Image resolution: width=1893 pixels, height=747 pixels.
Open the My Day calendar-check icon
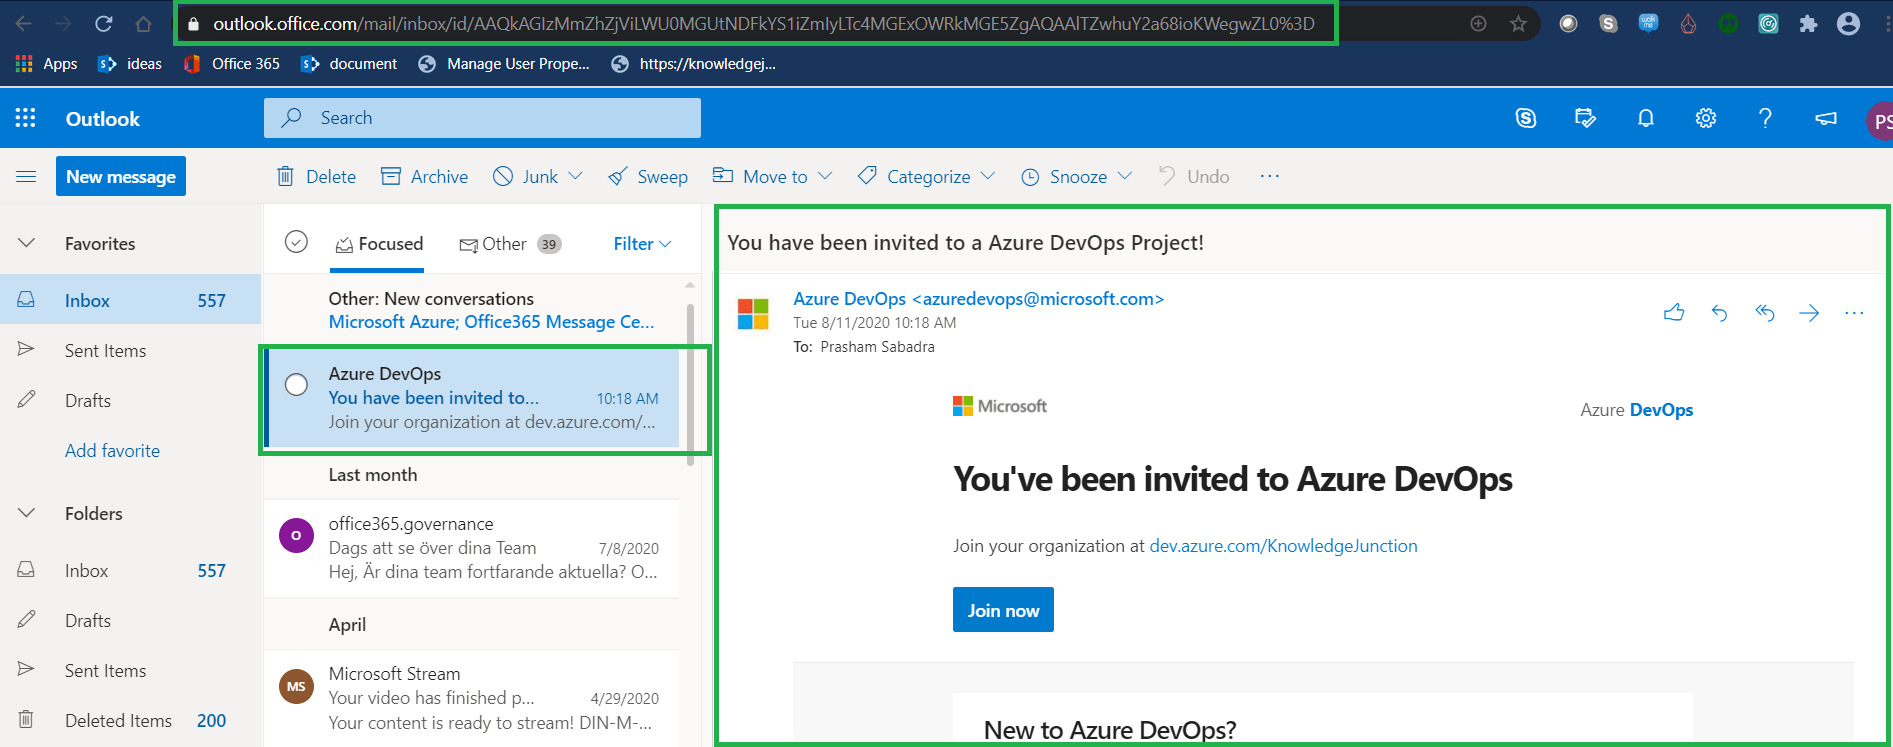coord(1585,118)
